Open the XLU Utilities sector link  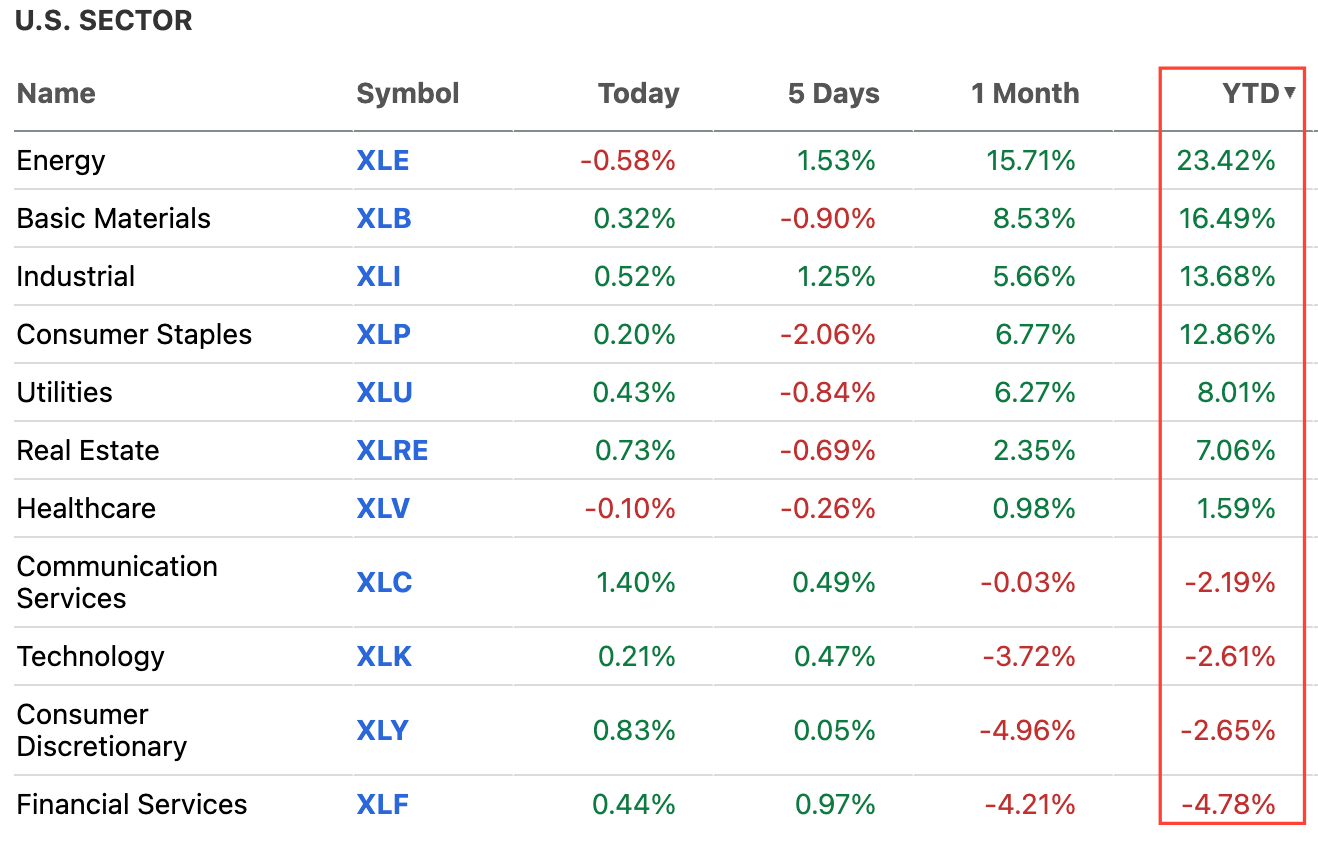click(x=384, y=392)
